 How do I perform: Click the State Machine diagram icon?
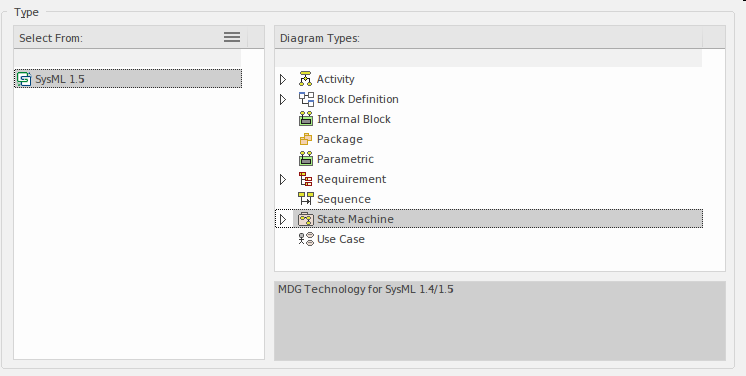(306, 219)
